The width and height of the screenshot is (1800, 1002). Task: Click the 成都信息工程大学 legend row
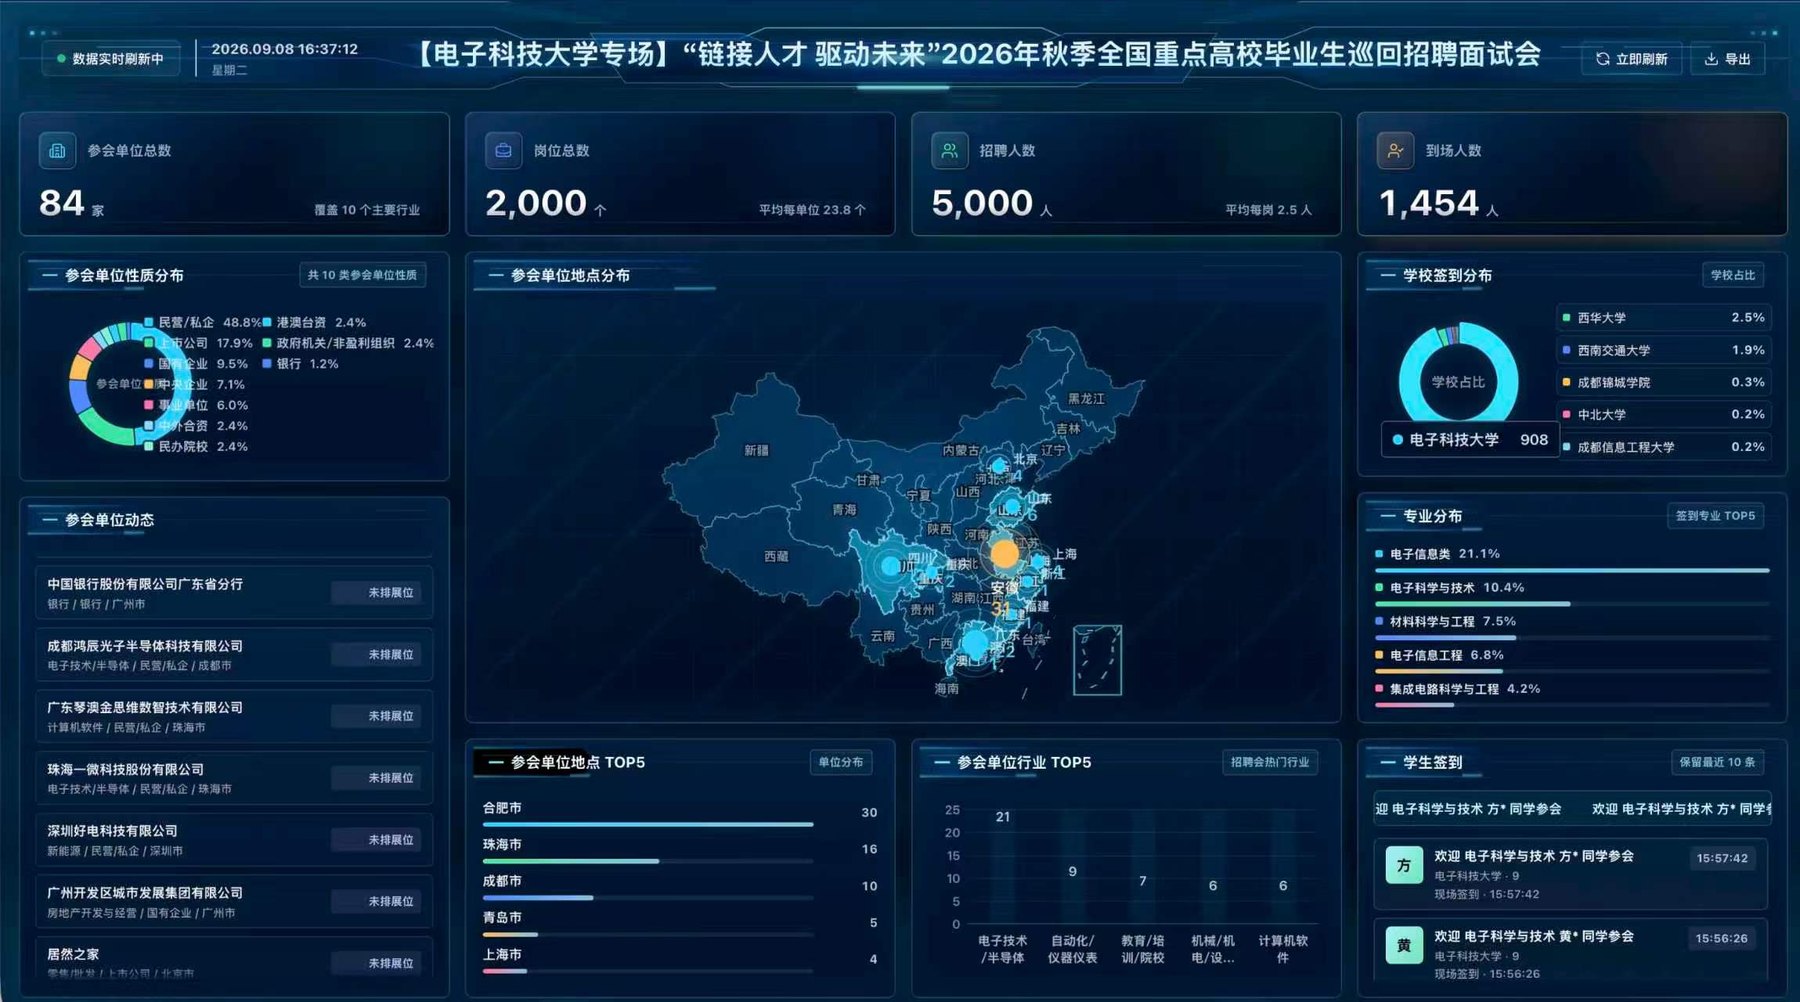tap(1663, 447)
